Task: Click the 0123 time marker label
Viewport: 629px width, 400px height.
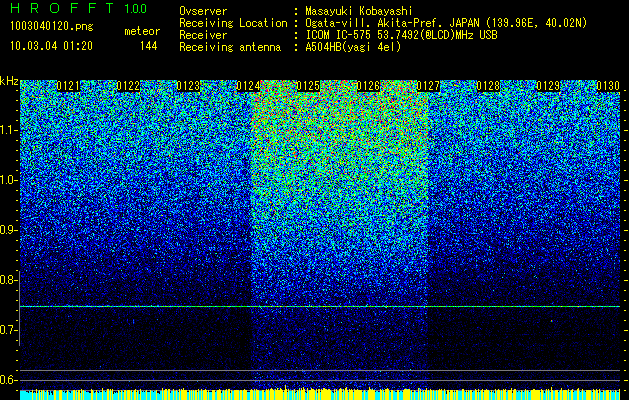Action: coord(188,86)
